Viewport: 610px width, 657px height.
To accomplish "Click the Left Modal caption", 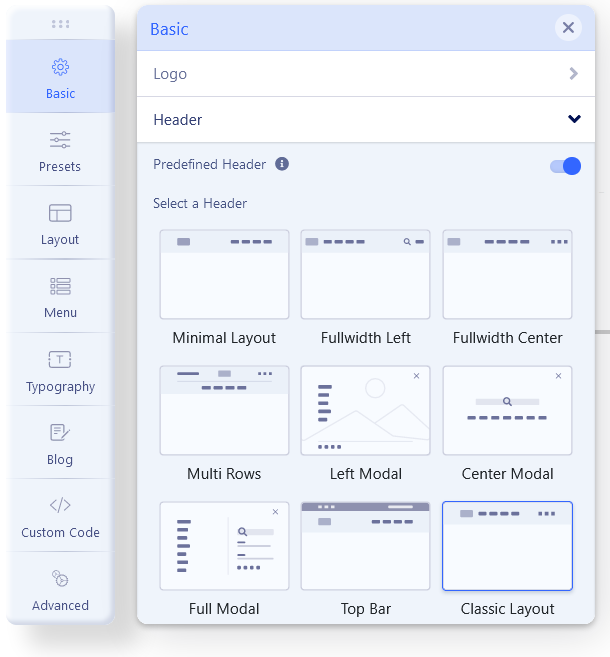I will [x=365, y=474].
